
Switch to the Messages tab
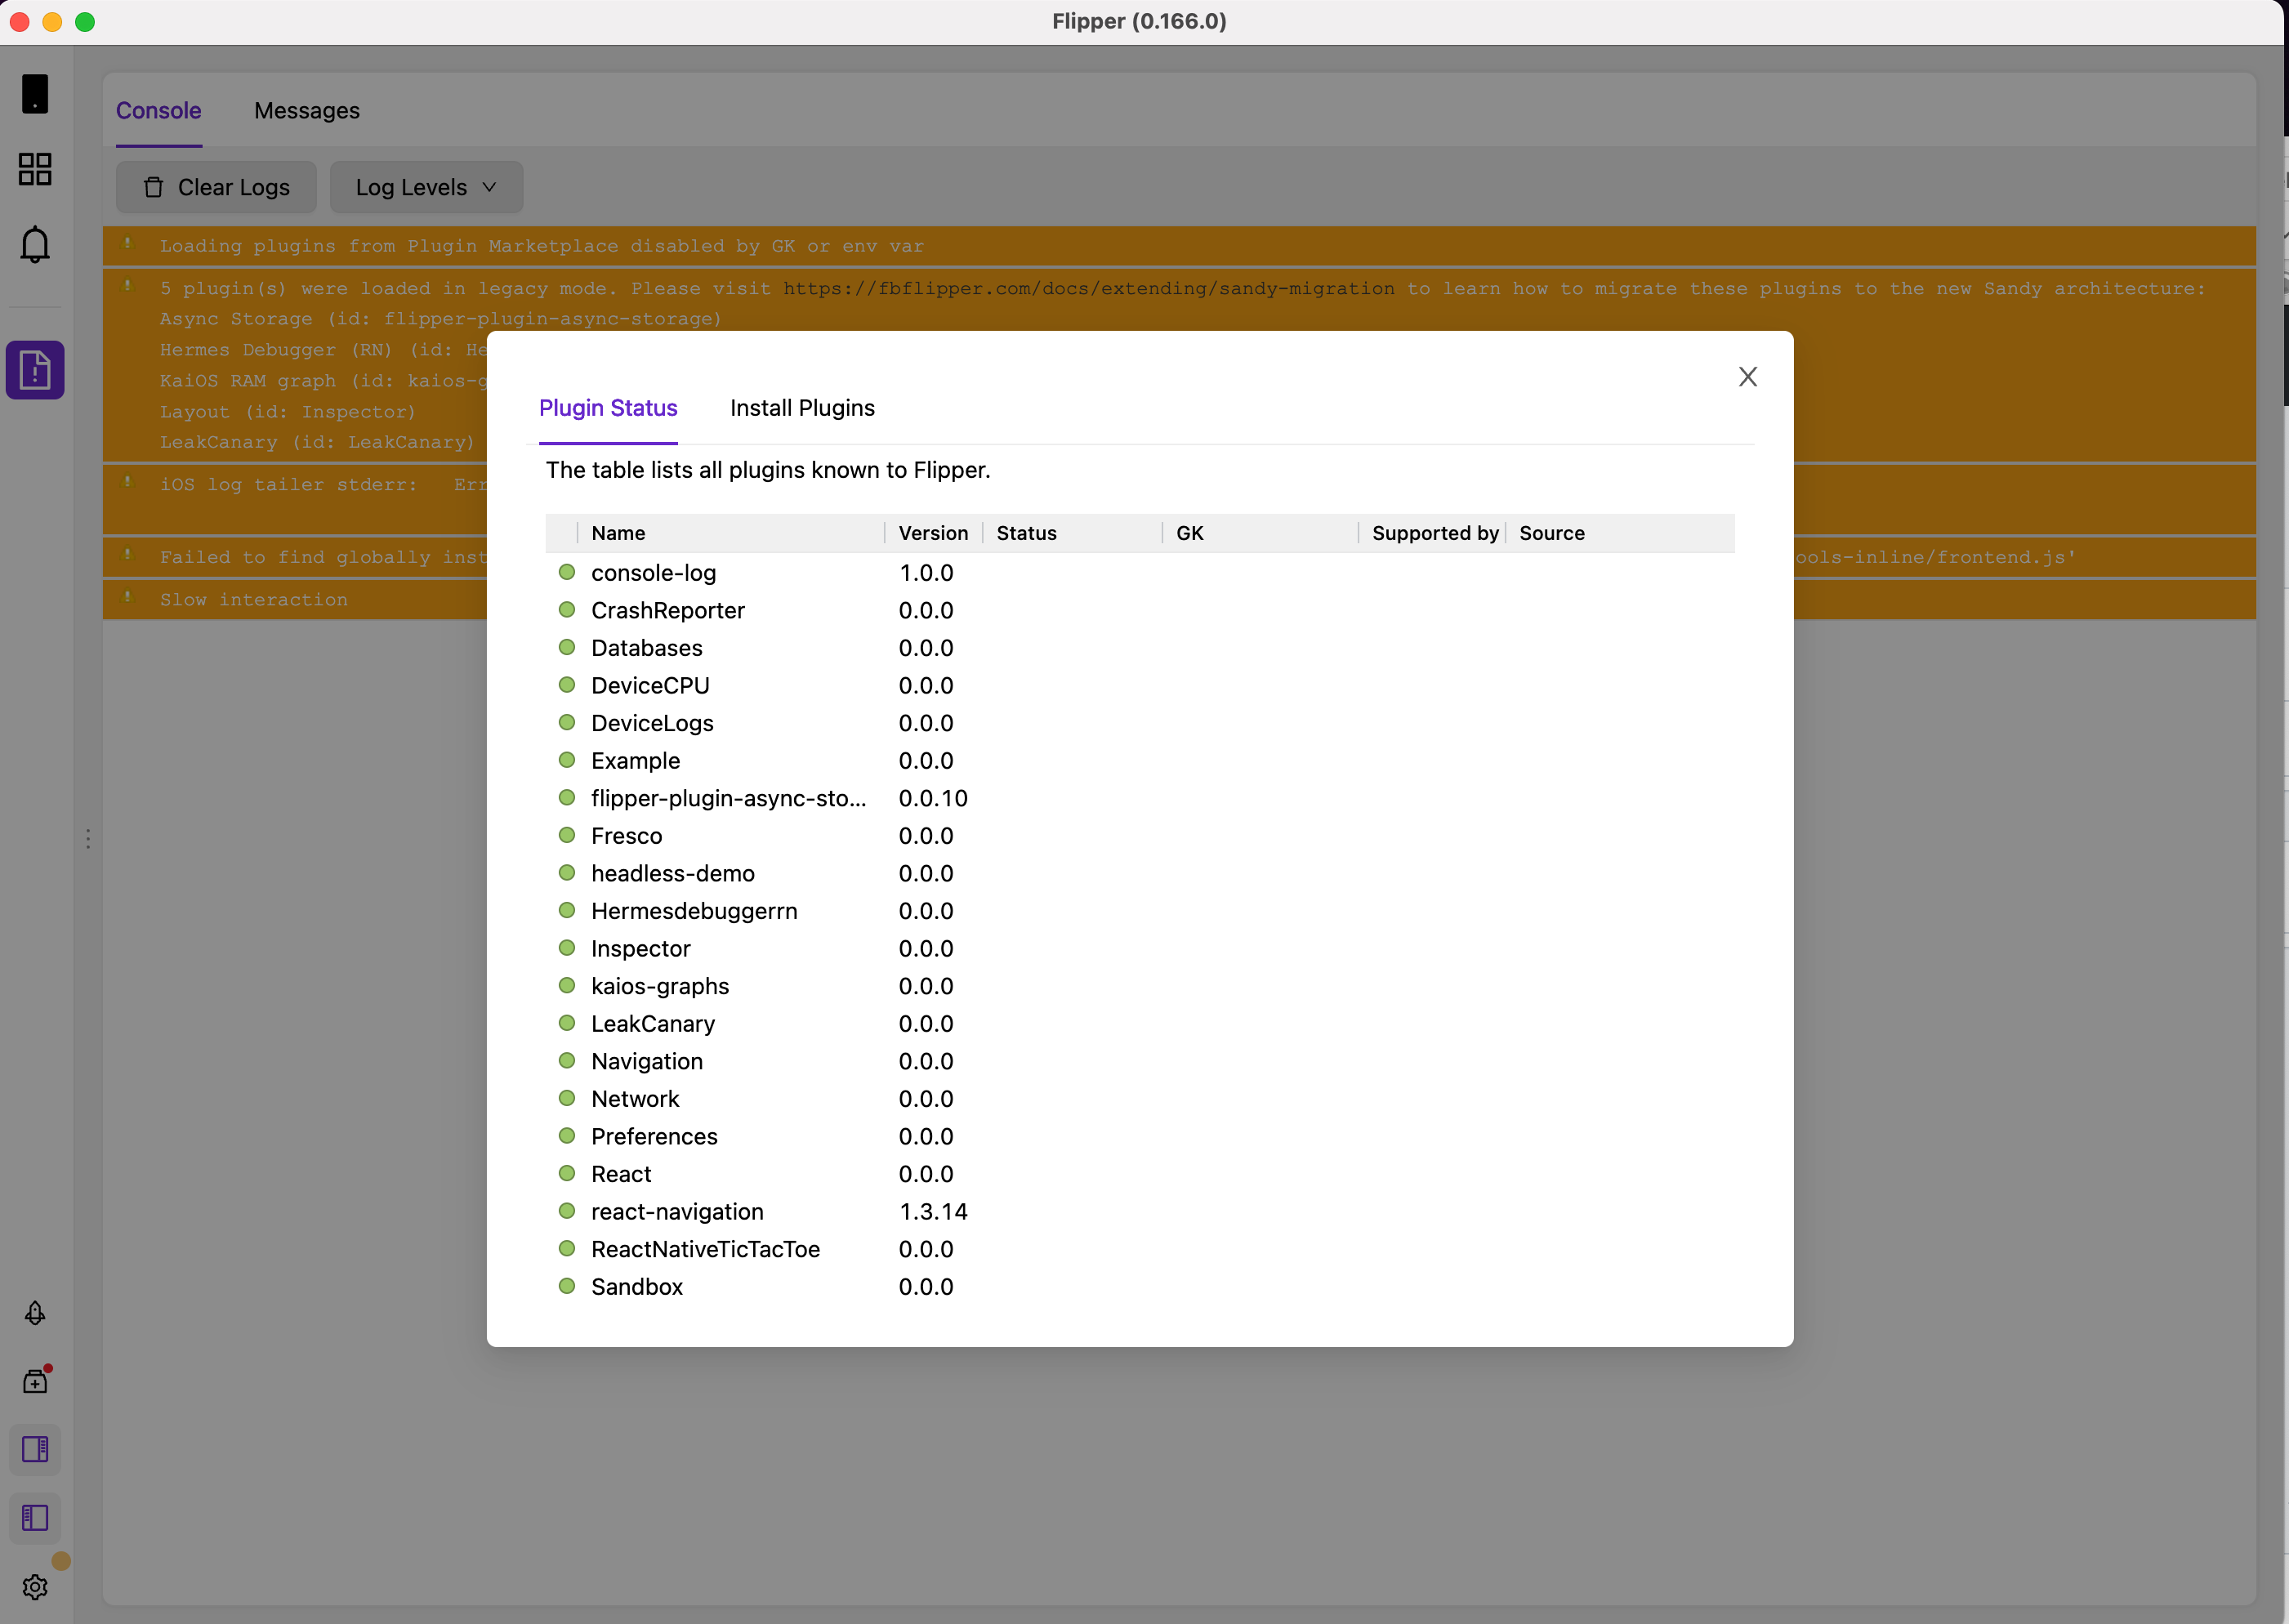pyautogui.click(x=307, y=111)
